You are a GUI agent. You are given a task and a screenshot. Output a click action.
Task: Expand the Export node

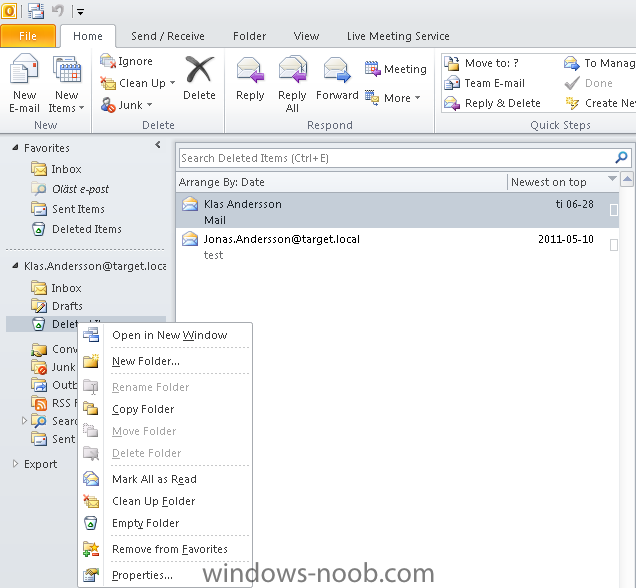15,464
